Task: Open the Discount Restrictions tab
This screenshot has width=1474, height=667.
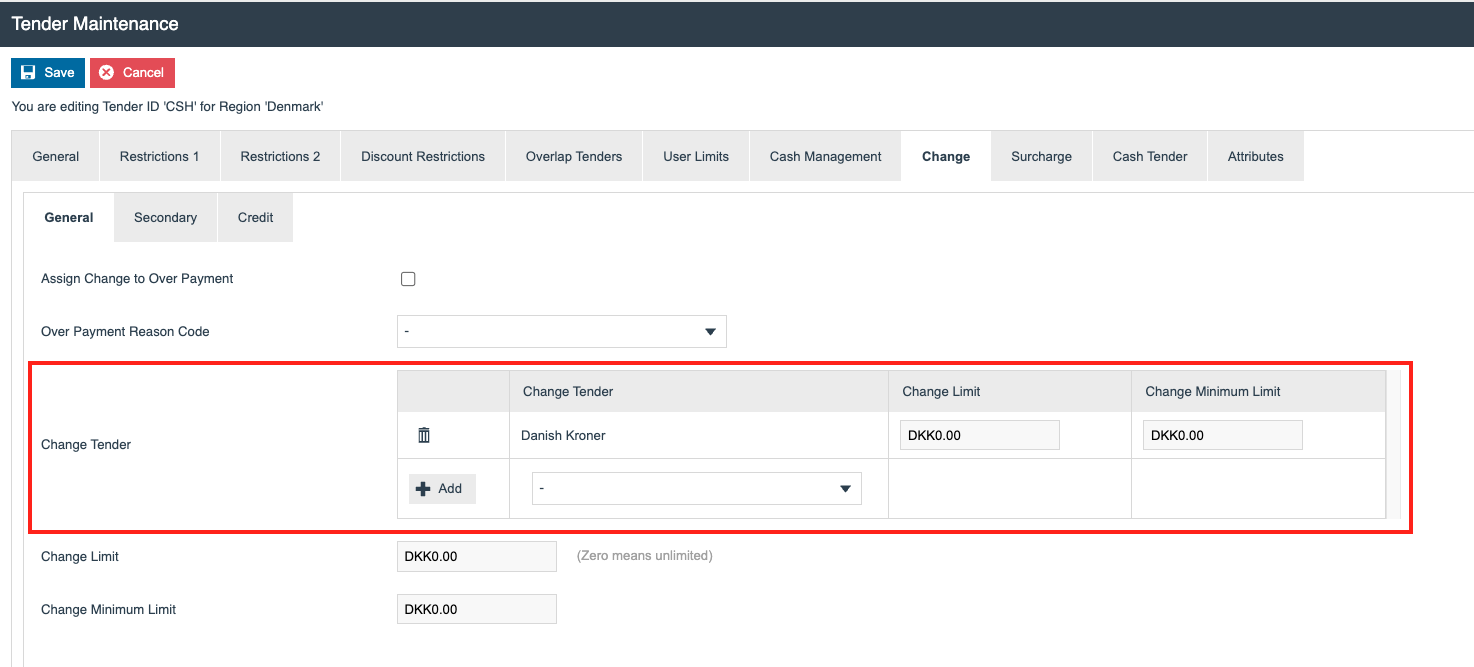Action: [x=423, y=156]
